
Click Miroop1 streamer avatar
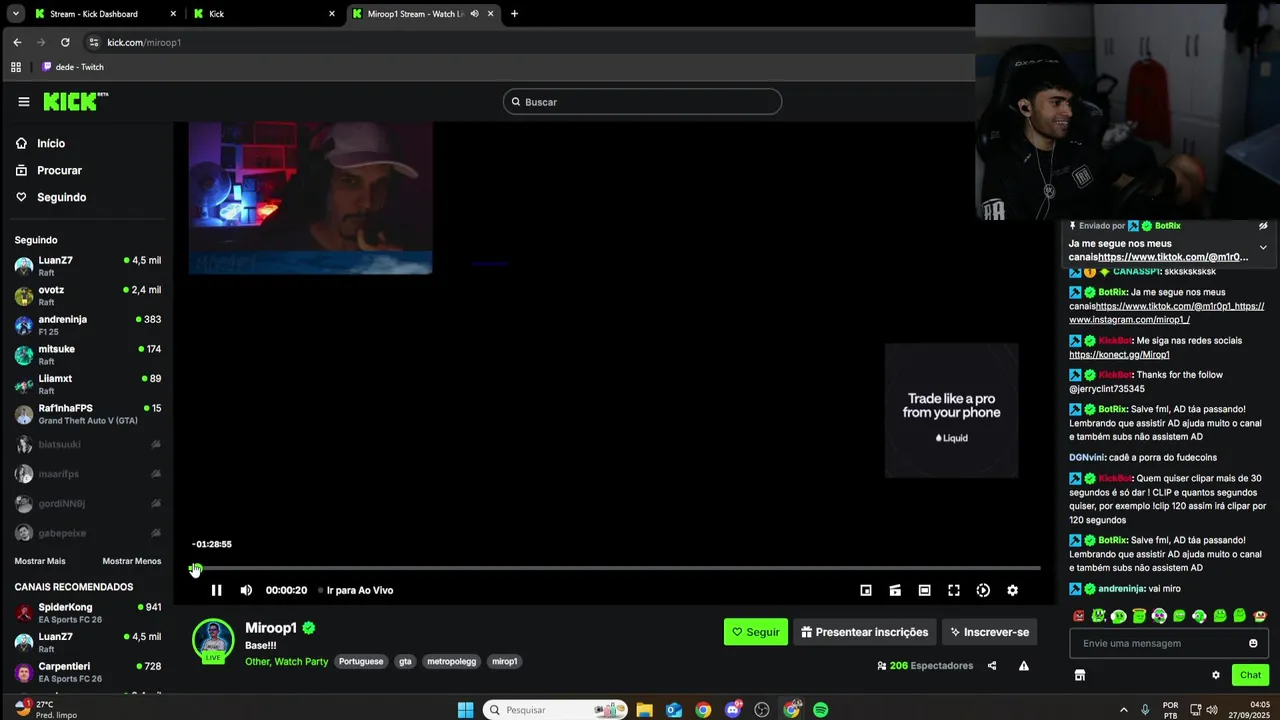[x=213, y=640]
